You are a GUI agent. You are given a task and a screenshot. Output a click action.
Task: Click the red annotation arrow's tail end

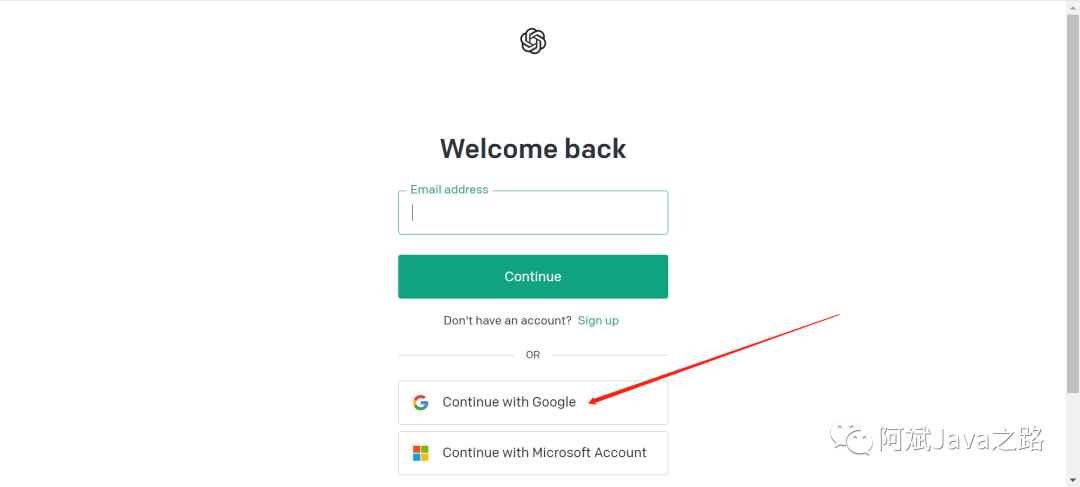[x=837, y=315]
